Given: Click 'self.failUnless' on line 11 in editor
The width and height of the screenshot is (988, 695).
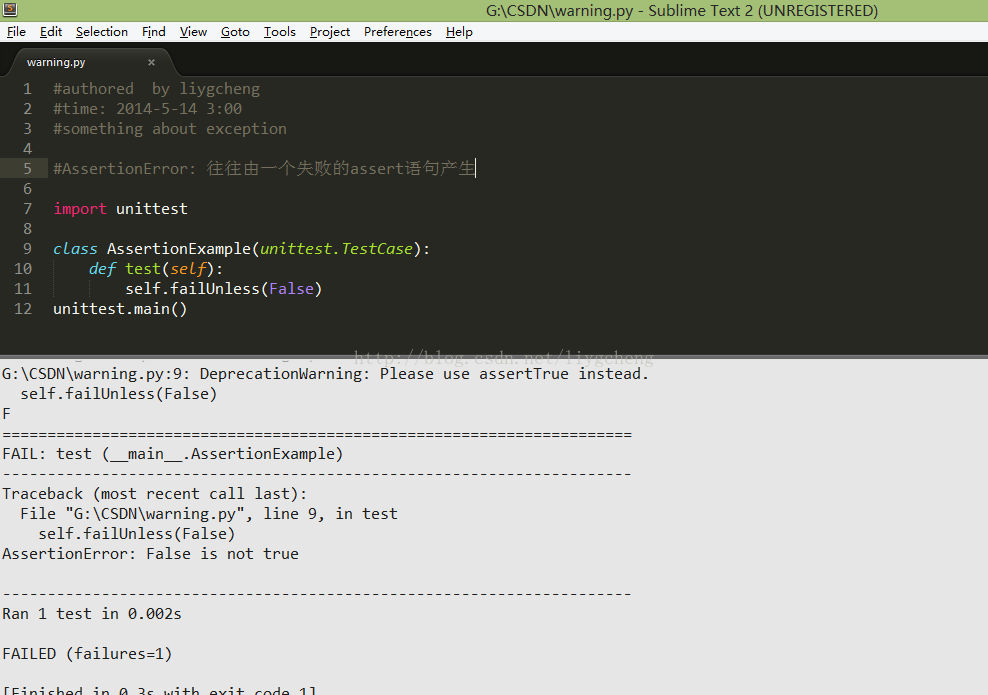Looking at the screenshot, I should click(192, 289).
